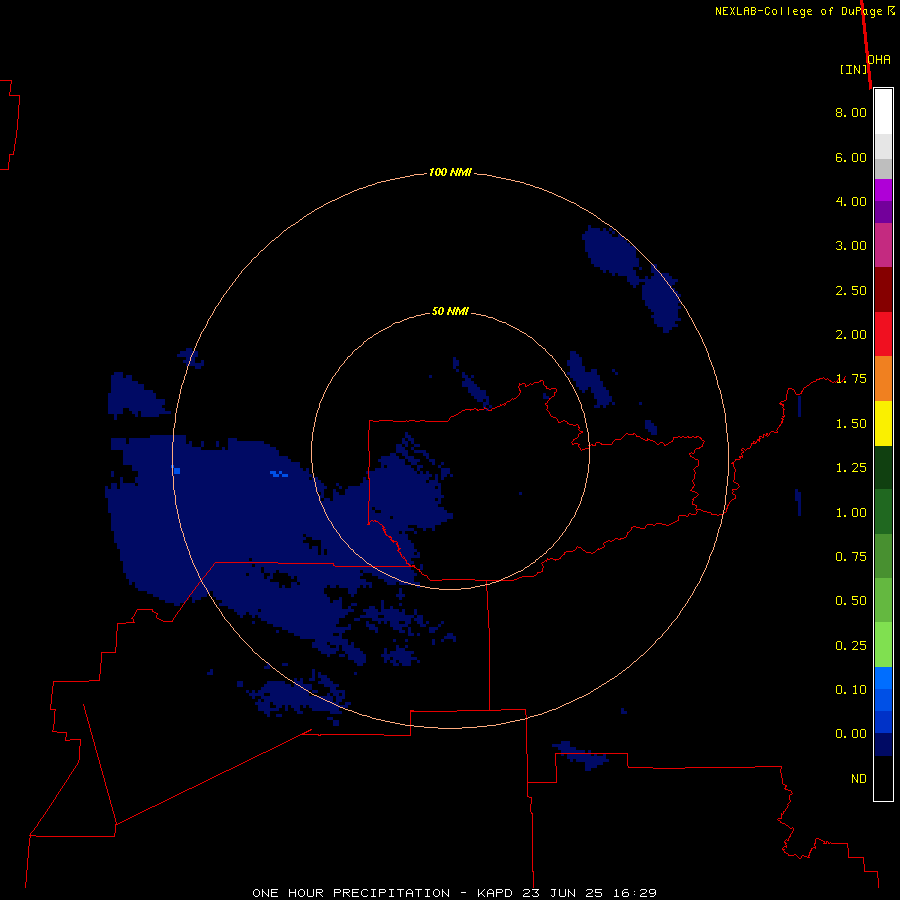Click the 0.50 legend value

(x=851, y=601)
